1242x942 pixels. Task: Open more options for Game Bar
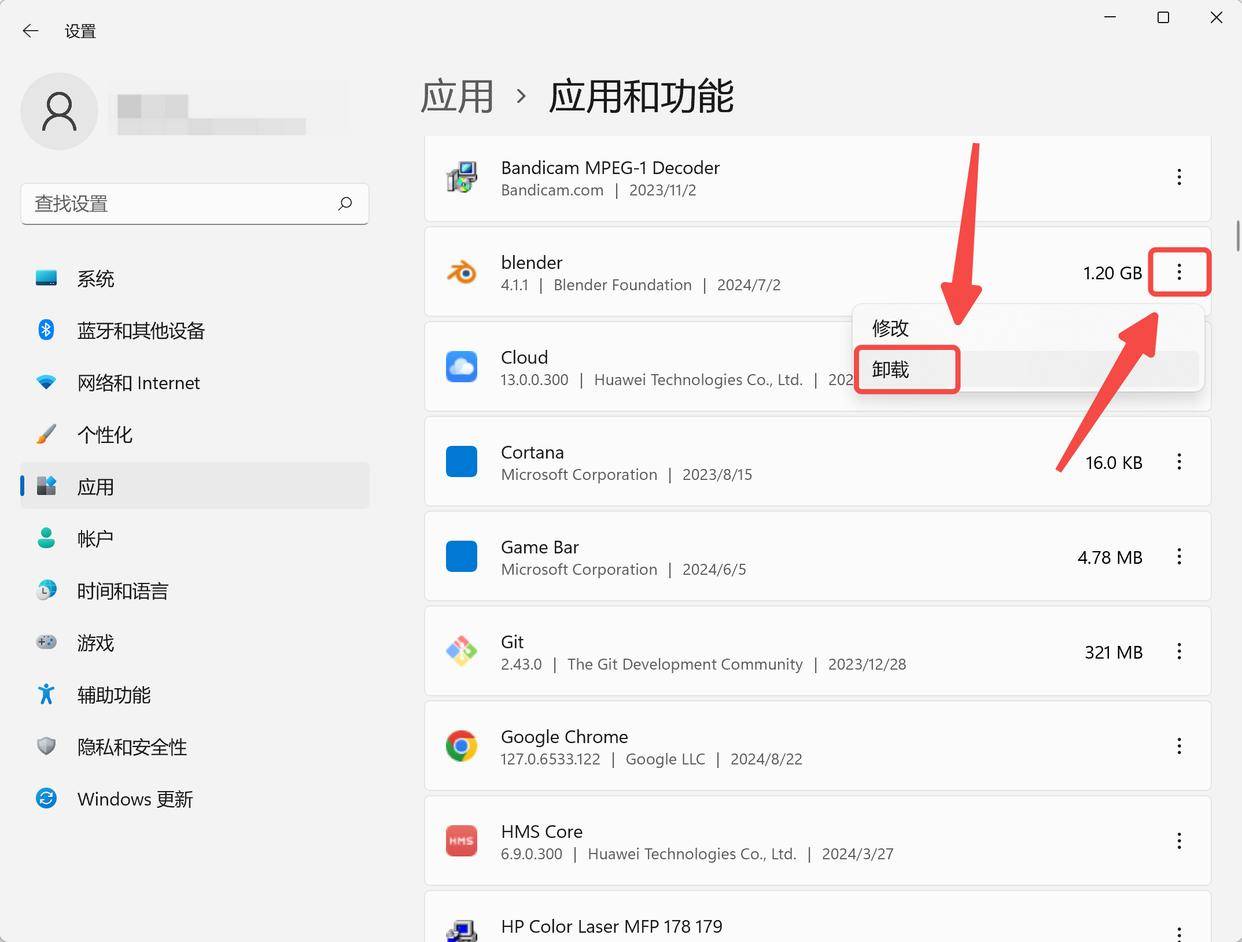(1179, 557)
